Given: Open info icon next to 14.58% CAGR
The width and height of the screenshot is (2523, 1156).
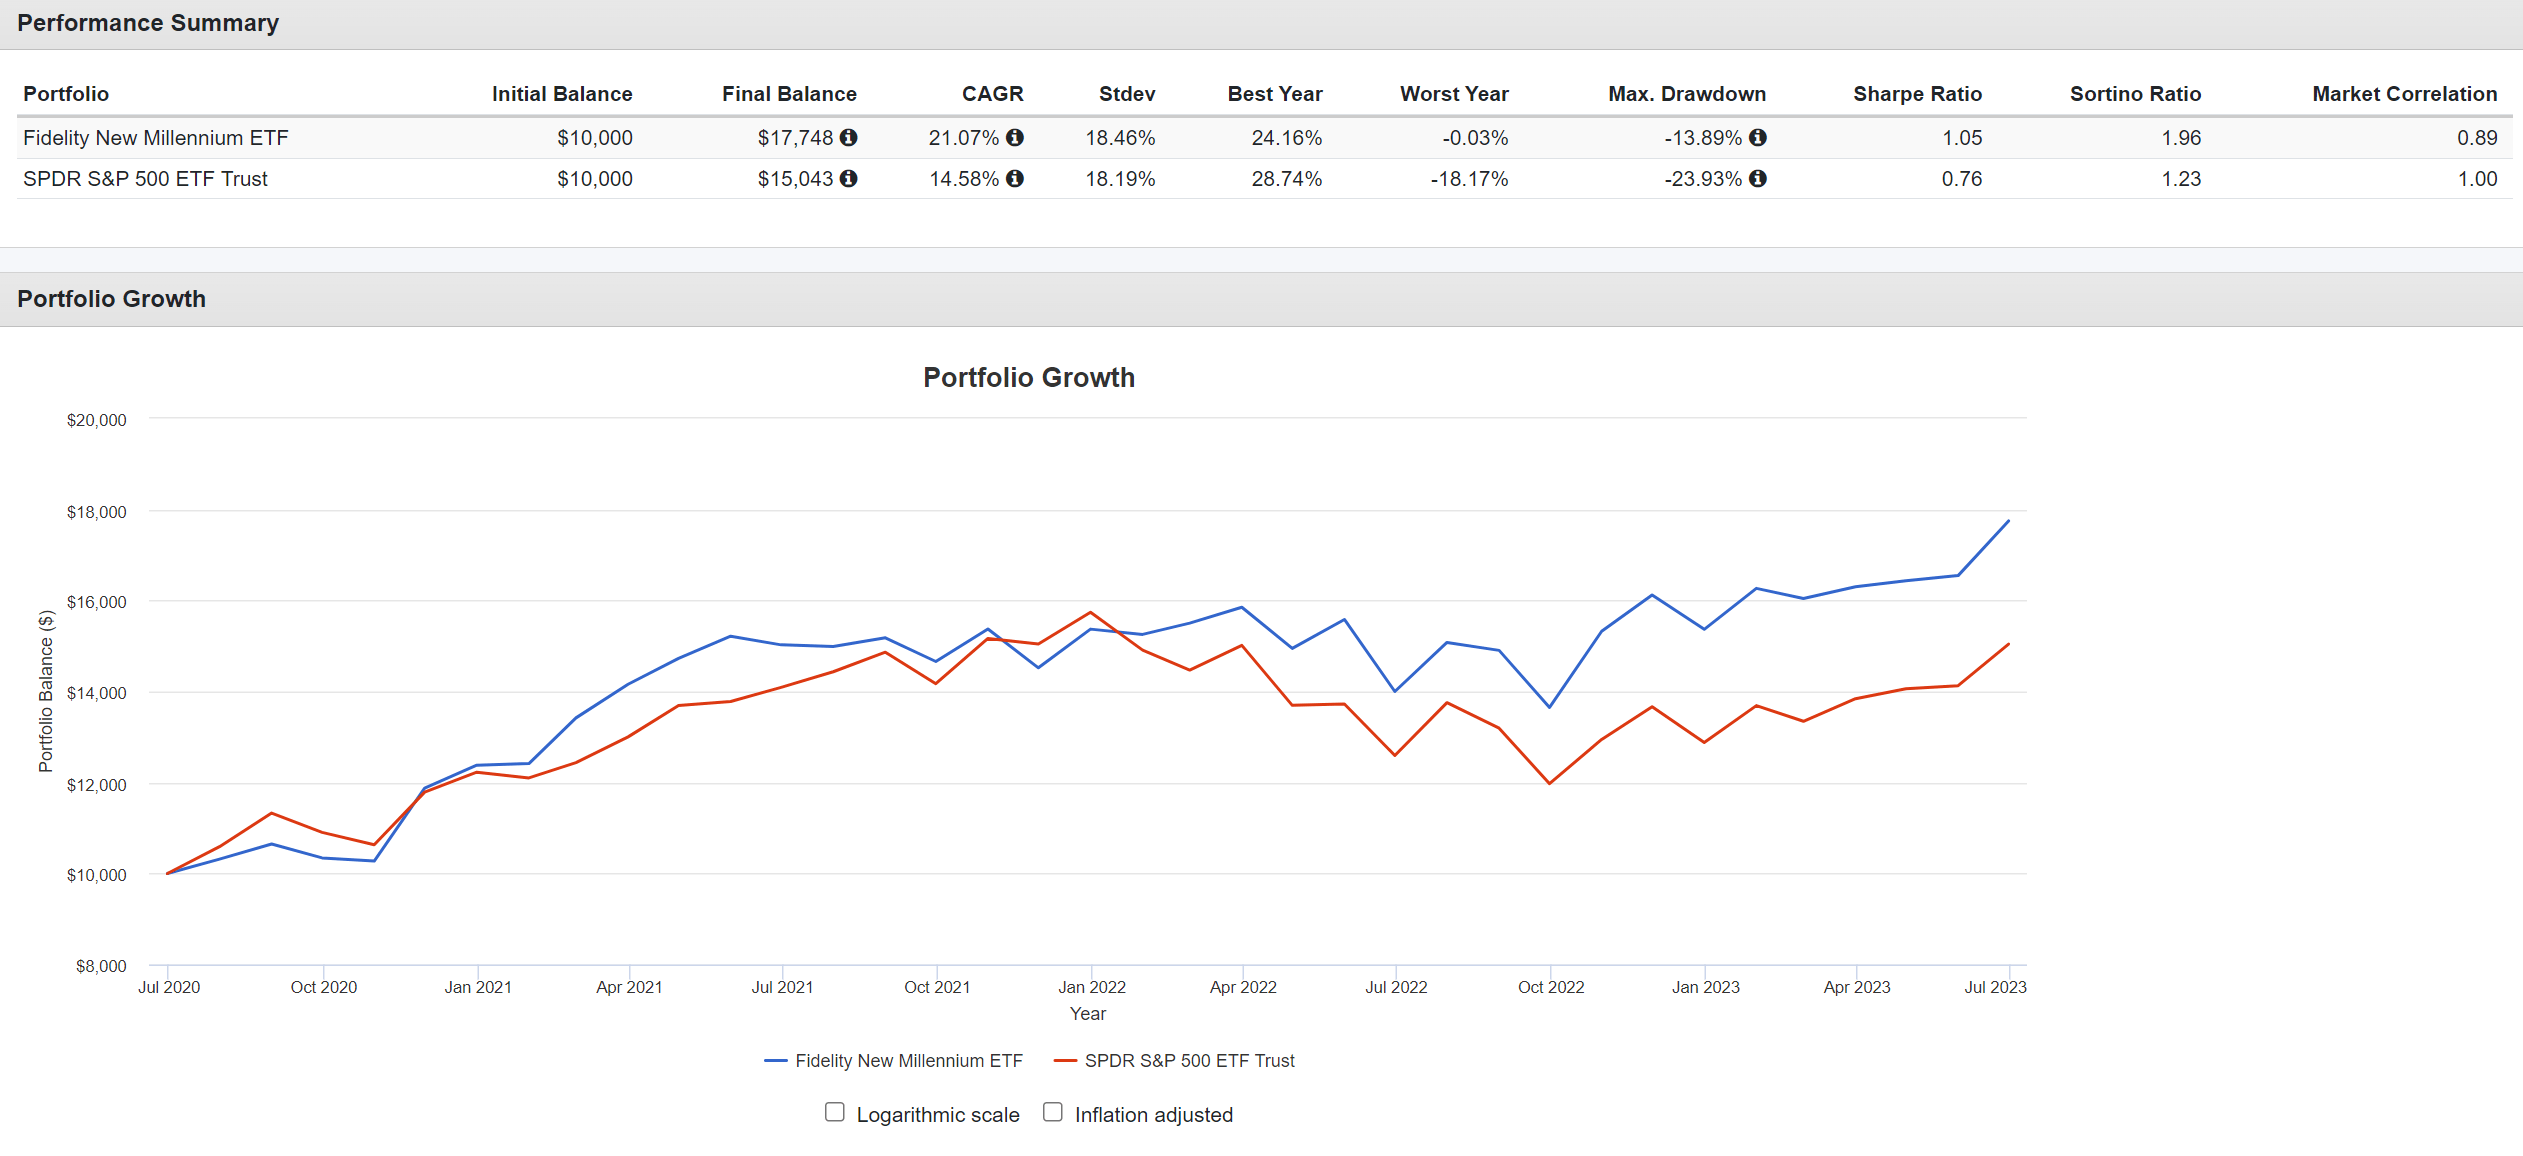Looking at the screenshot, I should pyautogui.click(x=1014, y=178).
